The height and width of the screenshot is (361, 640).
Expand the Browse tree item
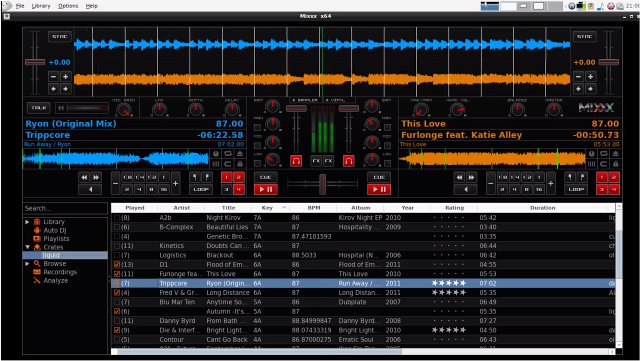tap(27, 264)
